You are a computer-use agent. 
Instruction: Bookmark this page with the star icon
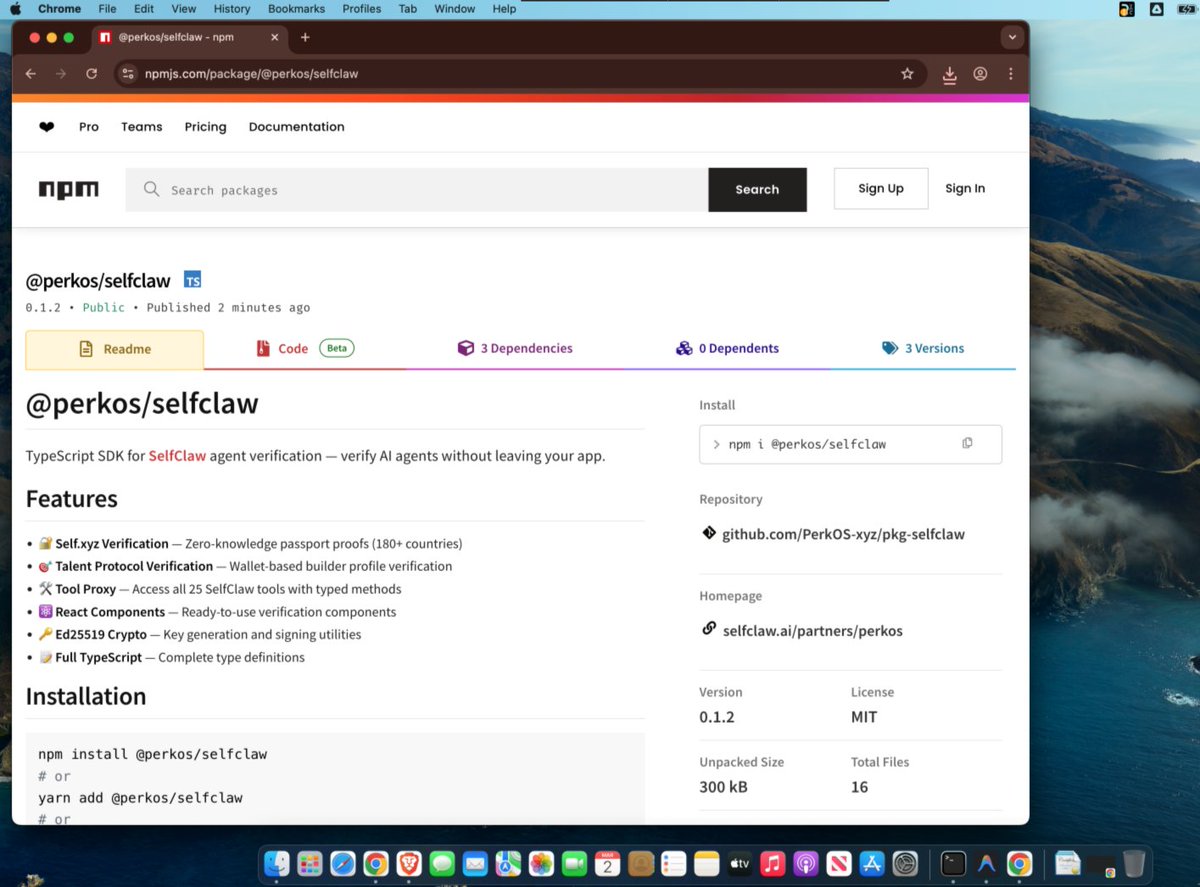coord(907,74)
